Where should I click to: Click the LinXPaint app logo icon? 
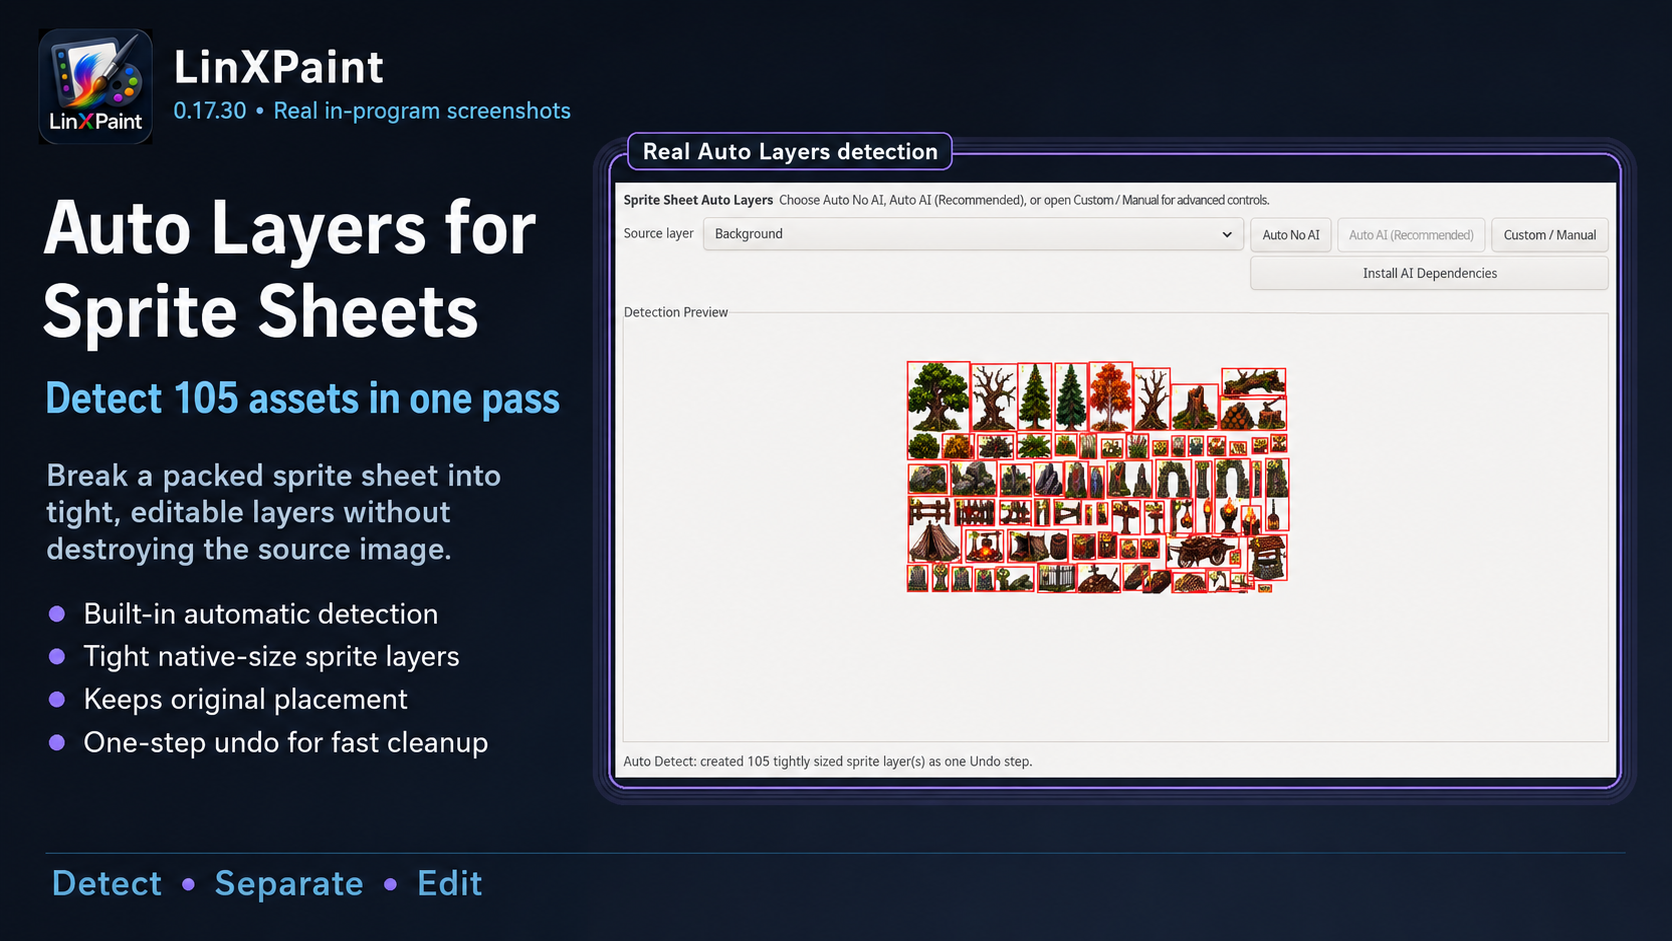pyautogui.click(x=96, y=86)
